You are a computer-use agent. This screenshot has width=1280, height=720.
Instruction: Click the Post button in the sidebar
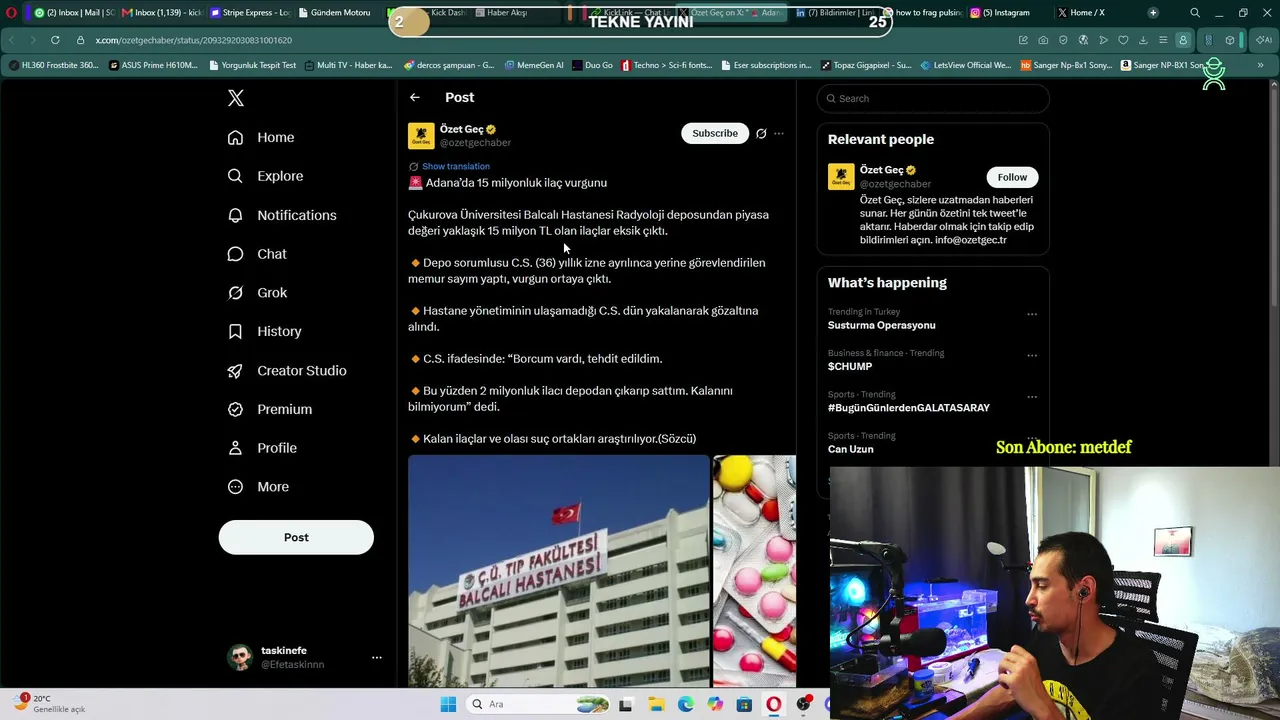click(x=296, y=537)
